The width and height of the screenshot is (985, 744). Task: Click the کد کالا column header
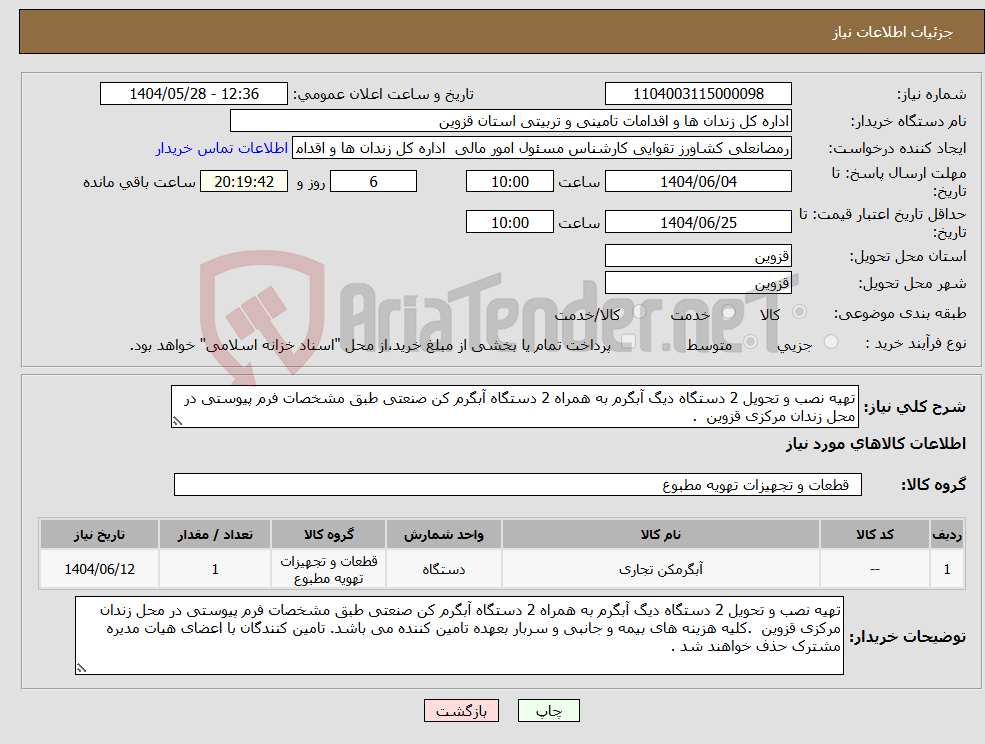point(874,534)
